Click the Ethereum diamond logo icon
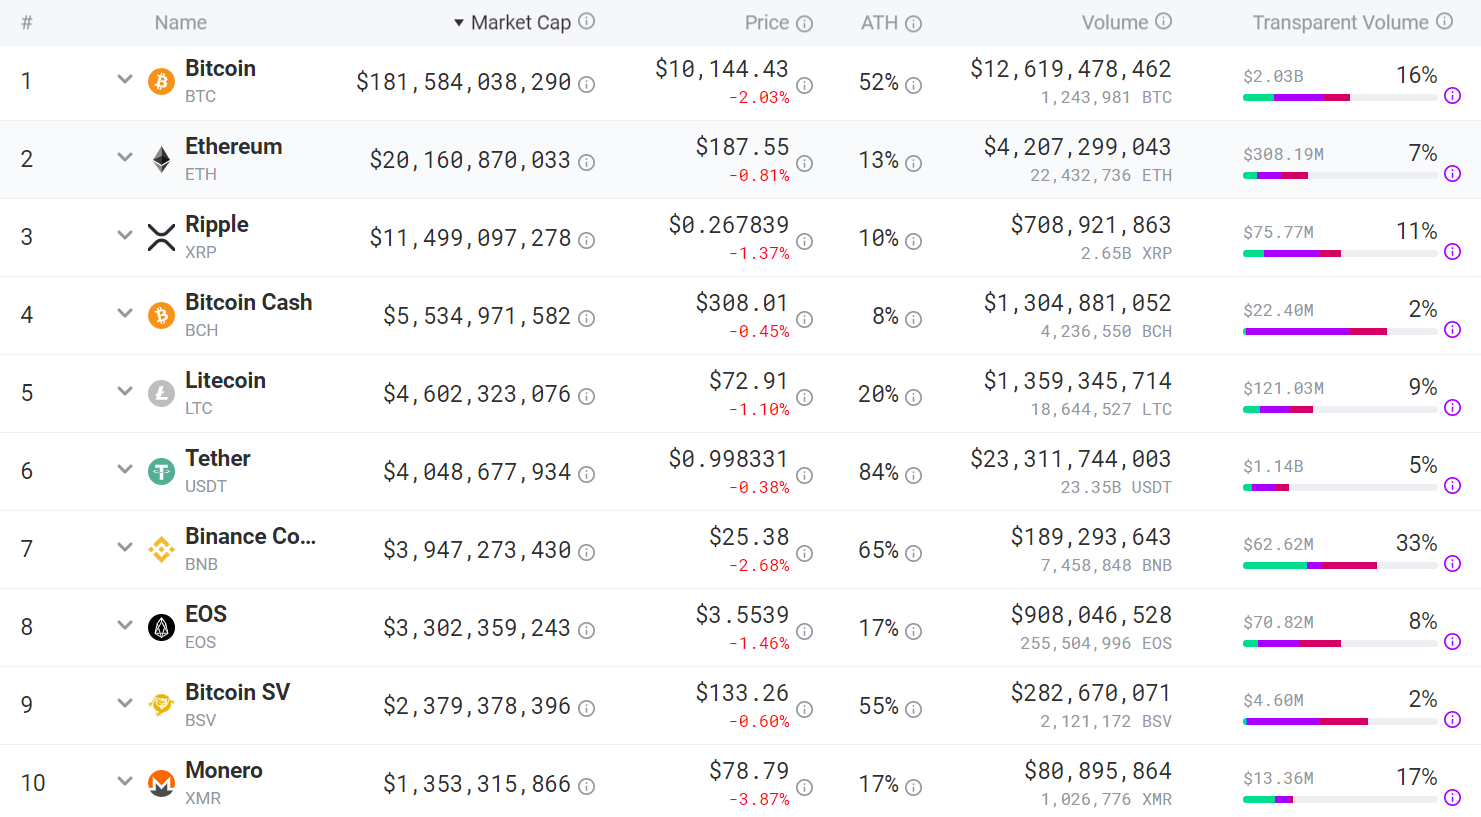1481x817 pixels. [x=161, y=159]
